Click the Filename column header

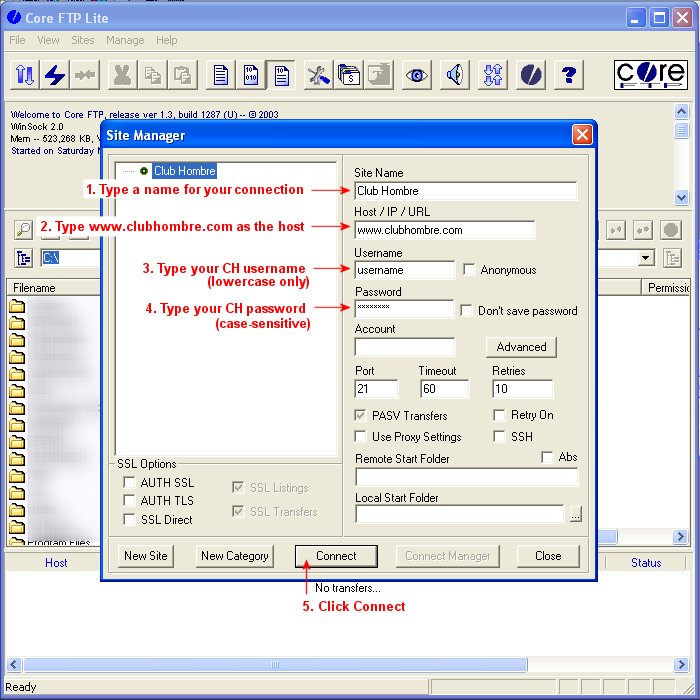click(x=54, y=288)
